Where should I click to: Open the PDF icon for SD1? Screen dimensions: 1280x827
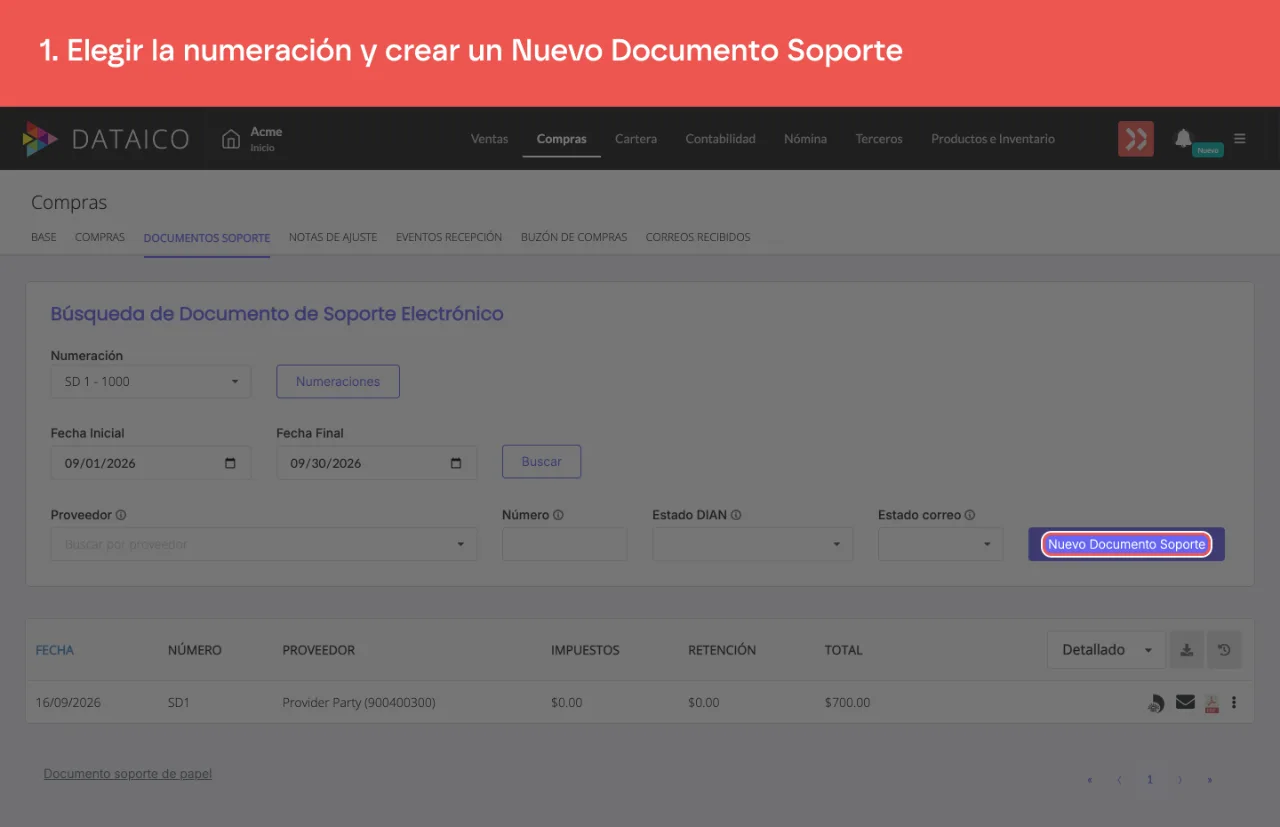1211,703
